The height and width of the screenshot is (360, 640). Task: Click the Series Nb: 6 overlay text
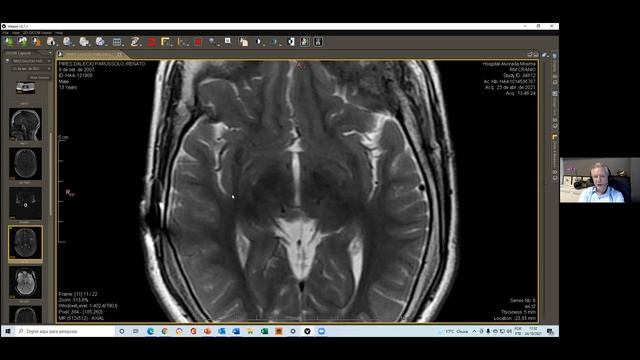[522, 300]
